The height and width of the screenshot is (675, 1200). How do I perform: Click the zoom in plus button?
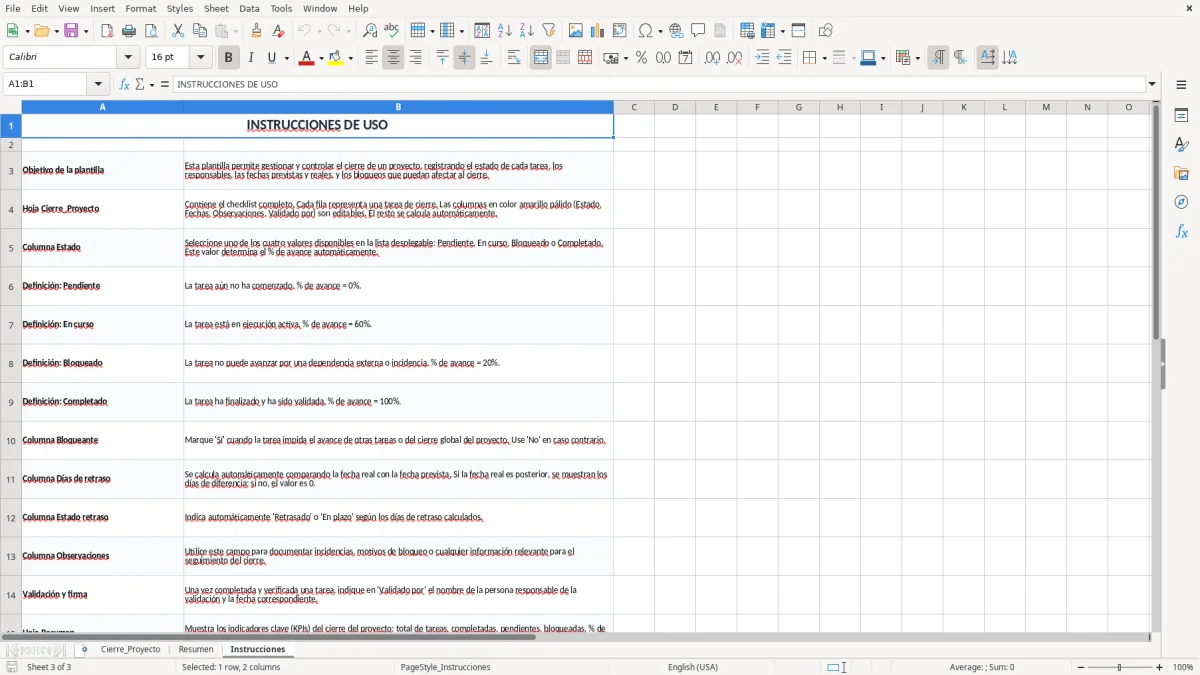coord(1160,667)
